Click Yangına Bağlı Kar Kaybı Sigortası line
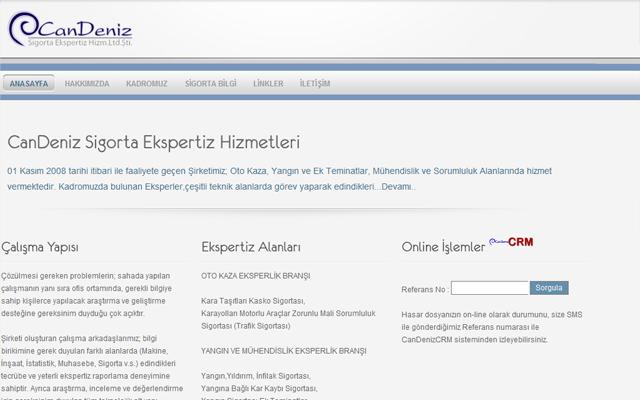The height and width of the screenshot is (400, 640). click(259, 389)
